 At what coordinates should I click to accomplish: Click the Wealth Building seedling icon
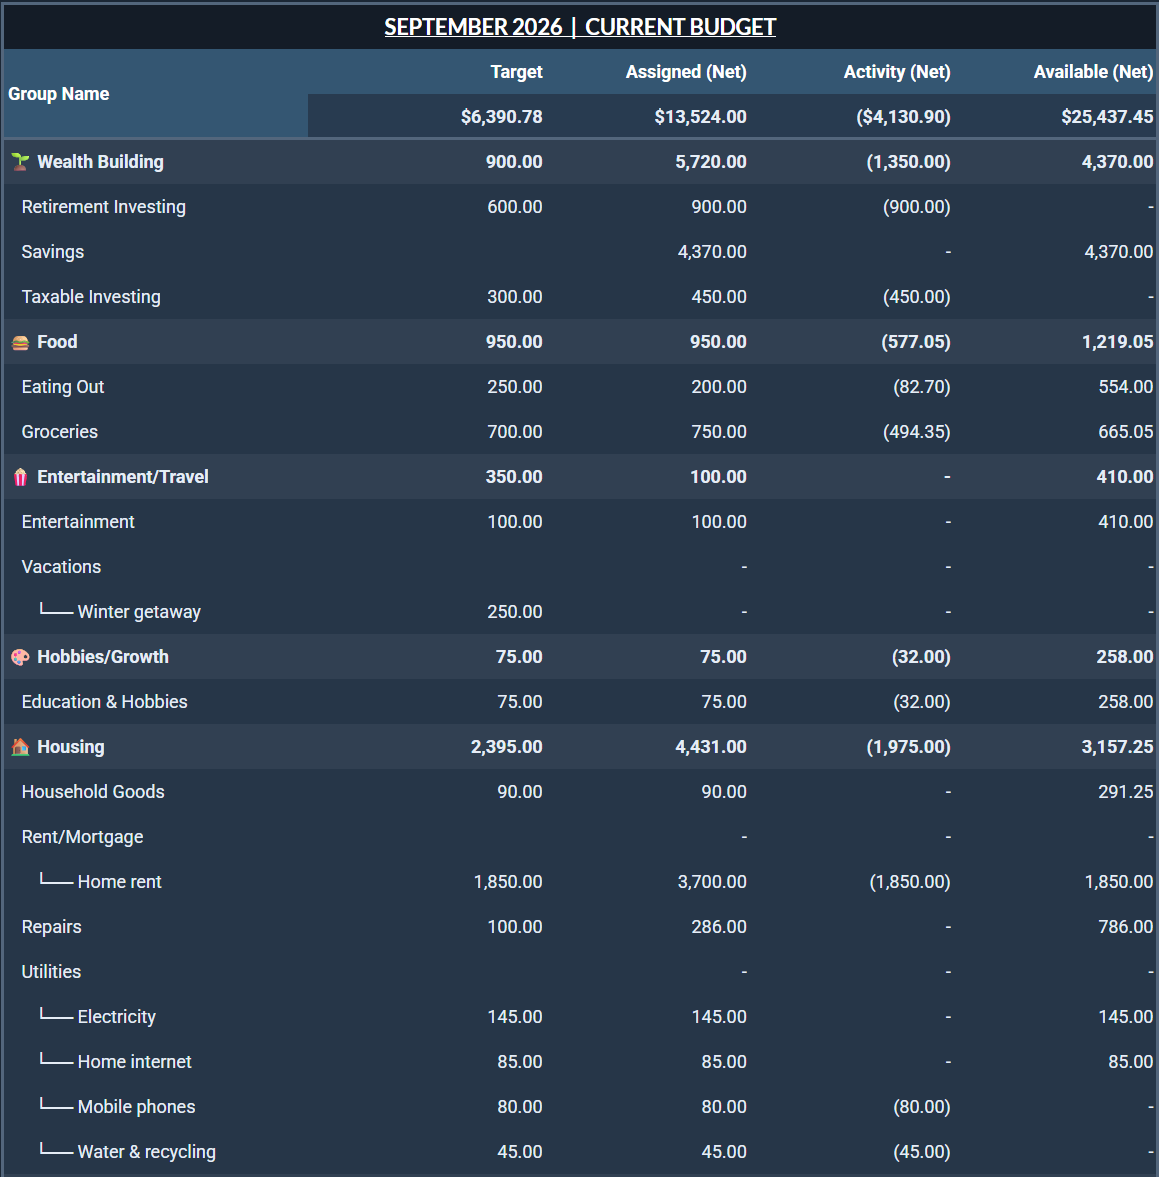pos(20,161)
